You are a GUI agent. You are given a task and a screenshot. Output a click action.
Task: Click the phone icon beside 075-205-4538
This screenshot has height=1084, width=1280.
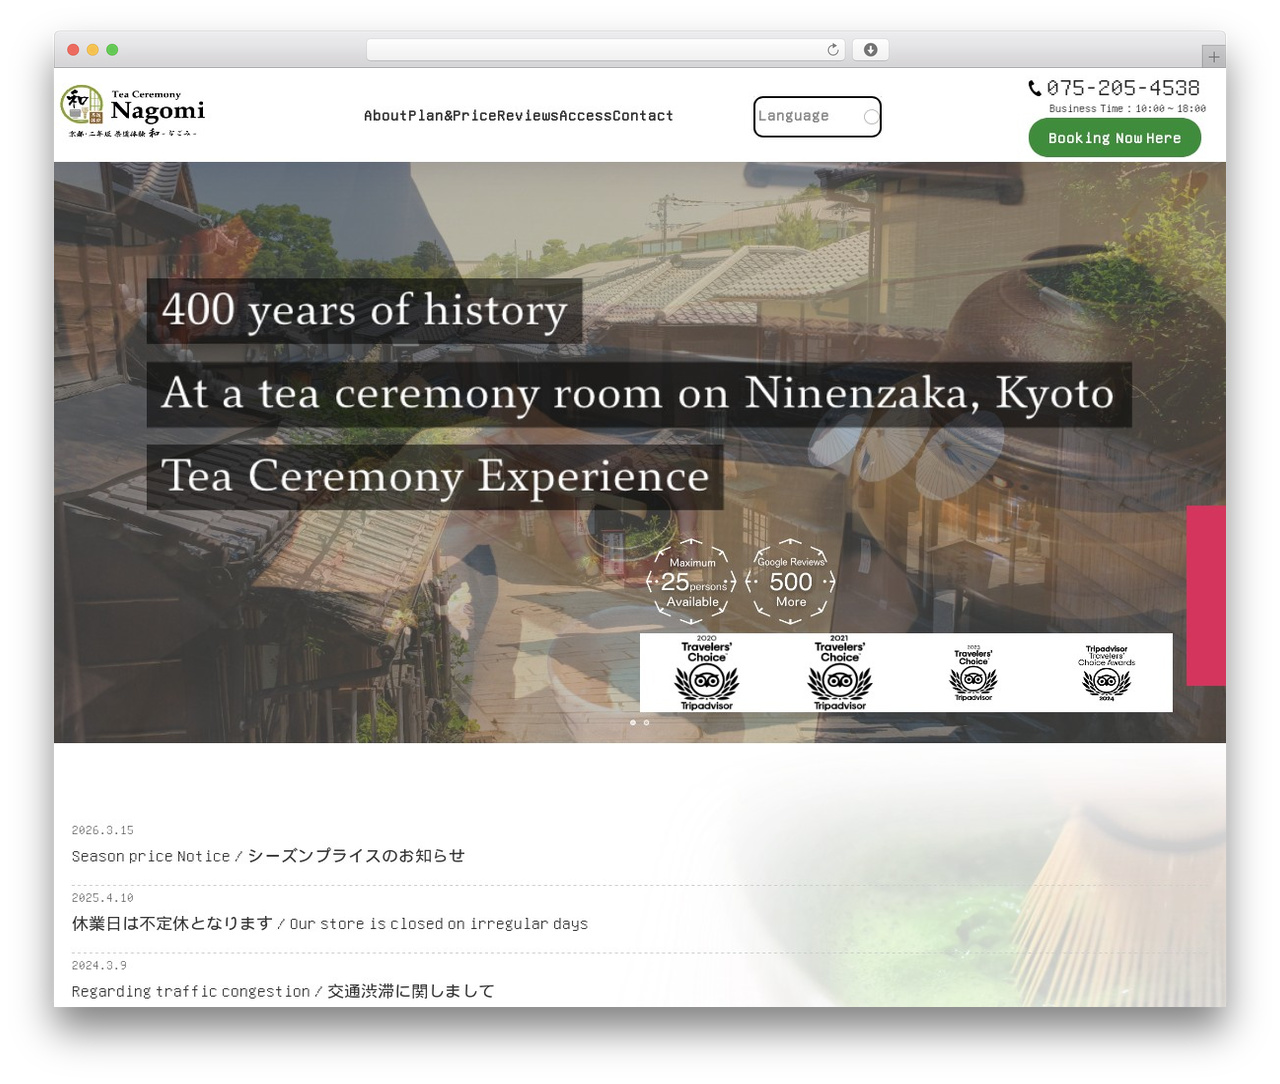point(1035,88)
